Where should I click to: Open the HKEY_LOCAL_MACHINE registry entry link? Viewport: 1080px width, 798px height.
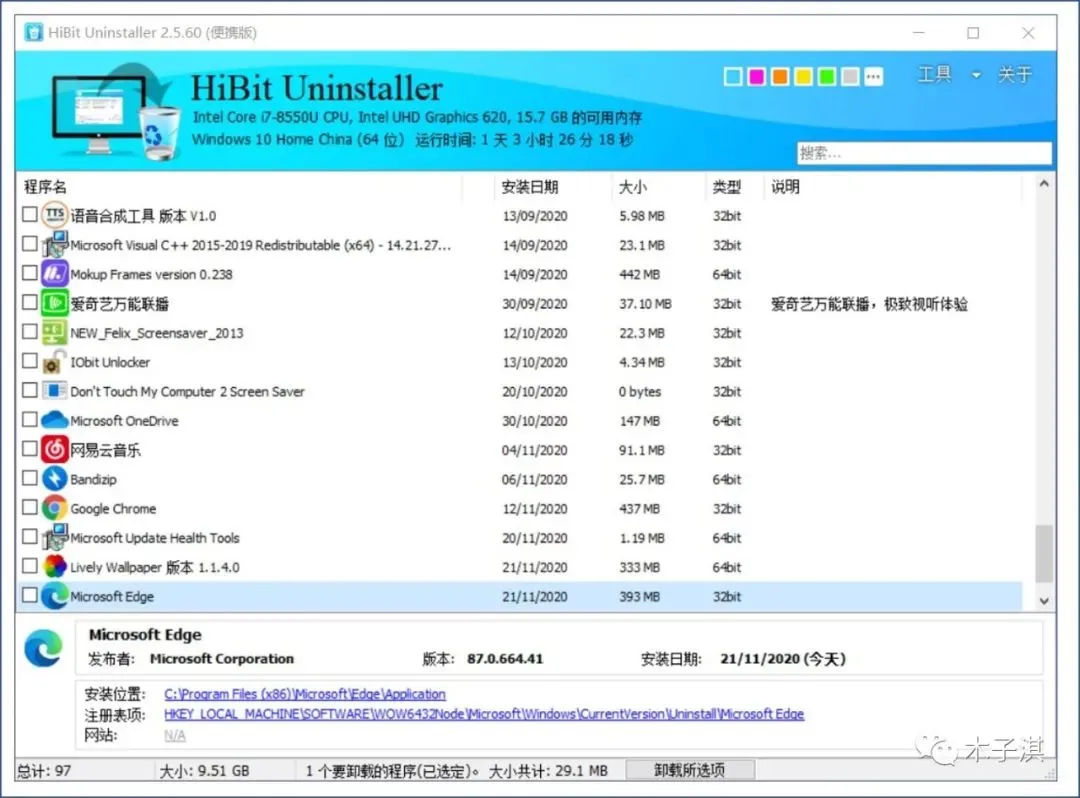pyautogui.click(x=484, y=714)
